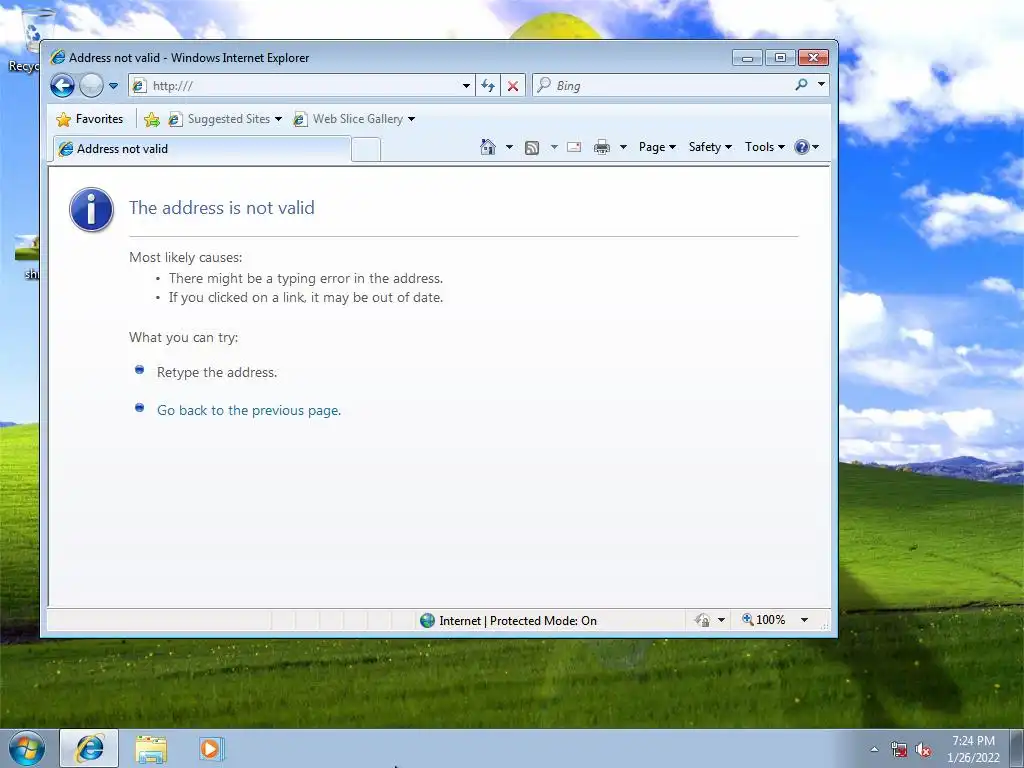1024x768 pixels.
Task: Launch Windows Media Player from taskbar
Action: pyautogui.click(x=212, y=748)
